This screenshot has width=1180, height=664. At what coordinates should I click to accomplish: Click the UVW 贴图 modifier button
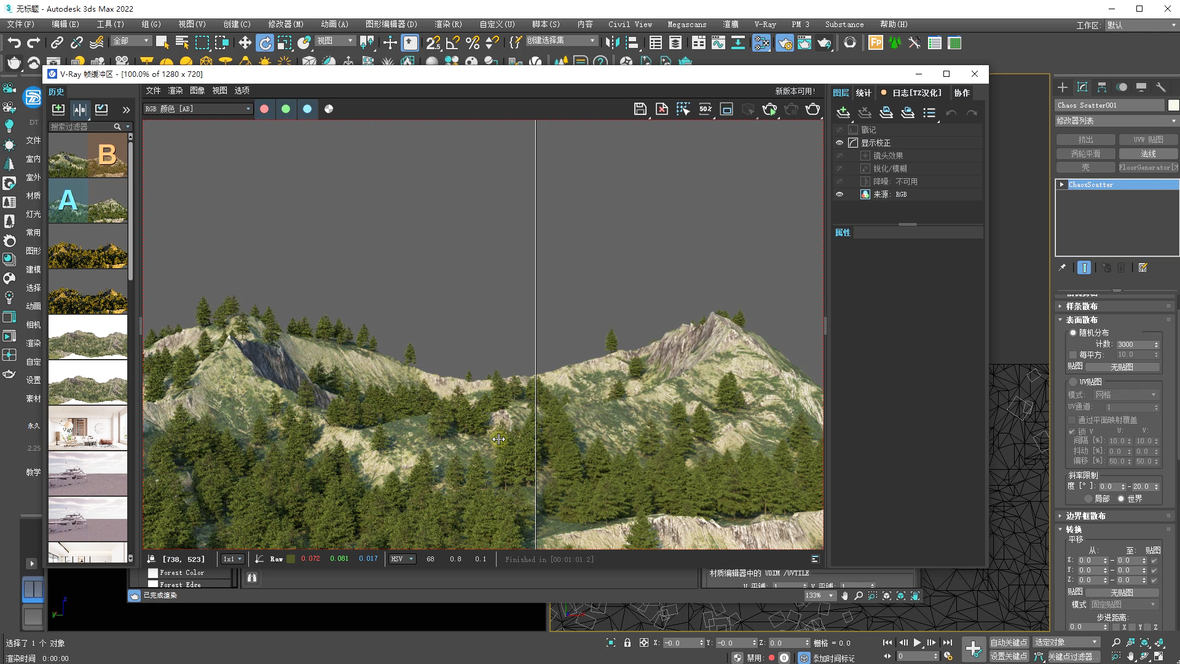point(1147,140)
